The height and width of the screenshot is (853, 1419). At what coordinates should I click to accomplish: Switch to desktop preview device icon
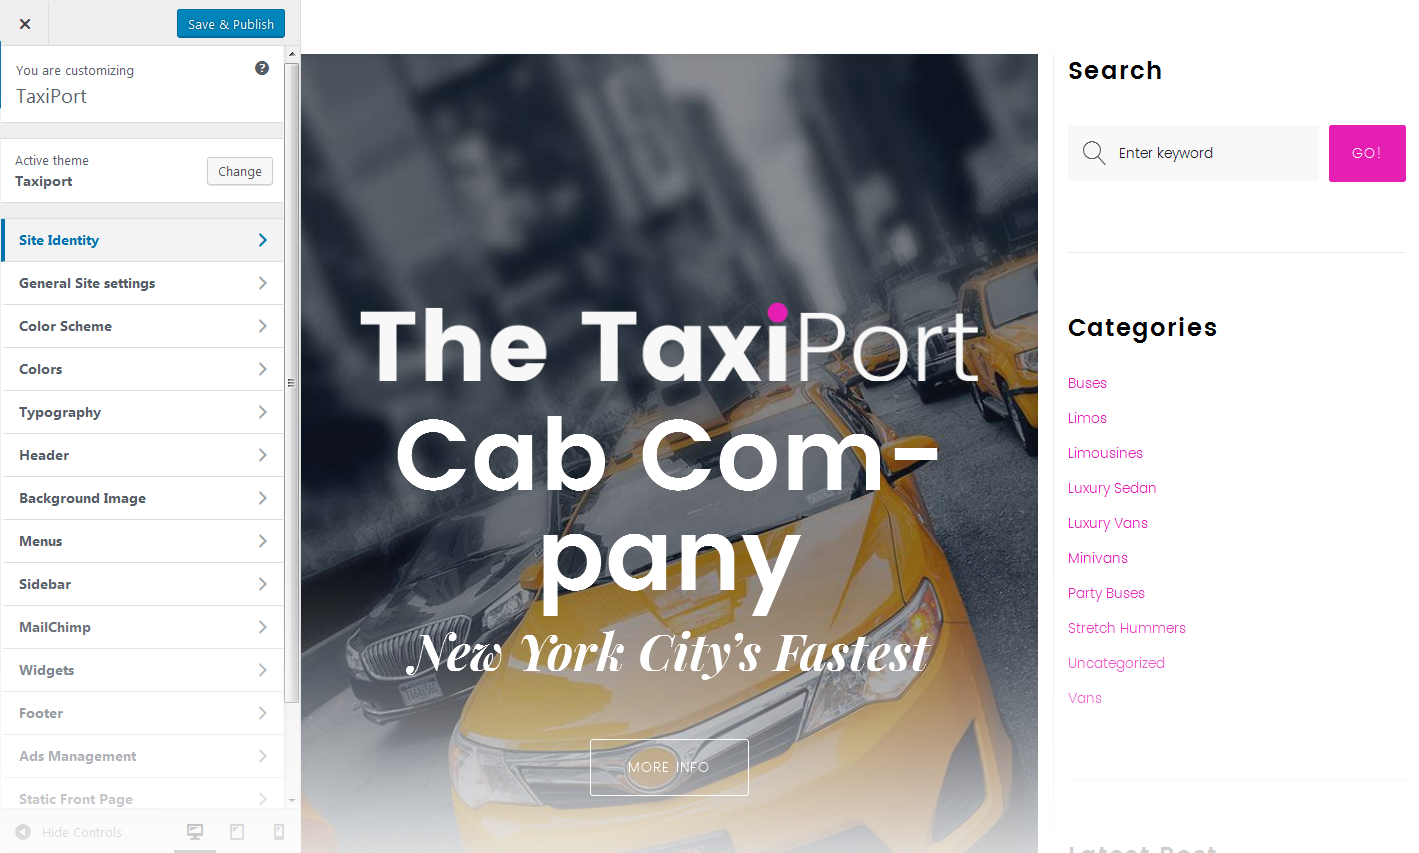tap(195, 831)
